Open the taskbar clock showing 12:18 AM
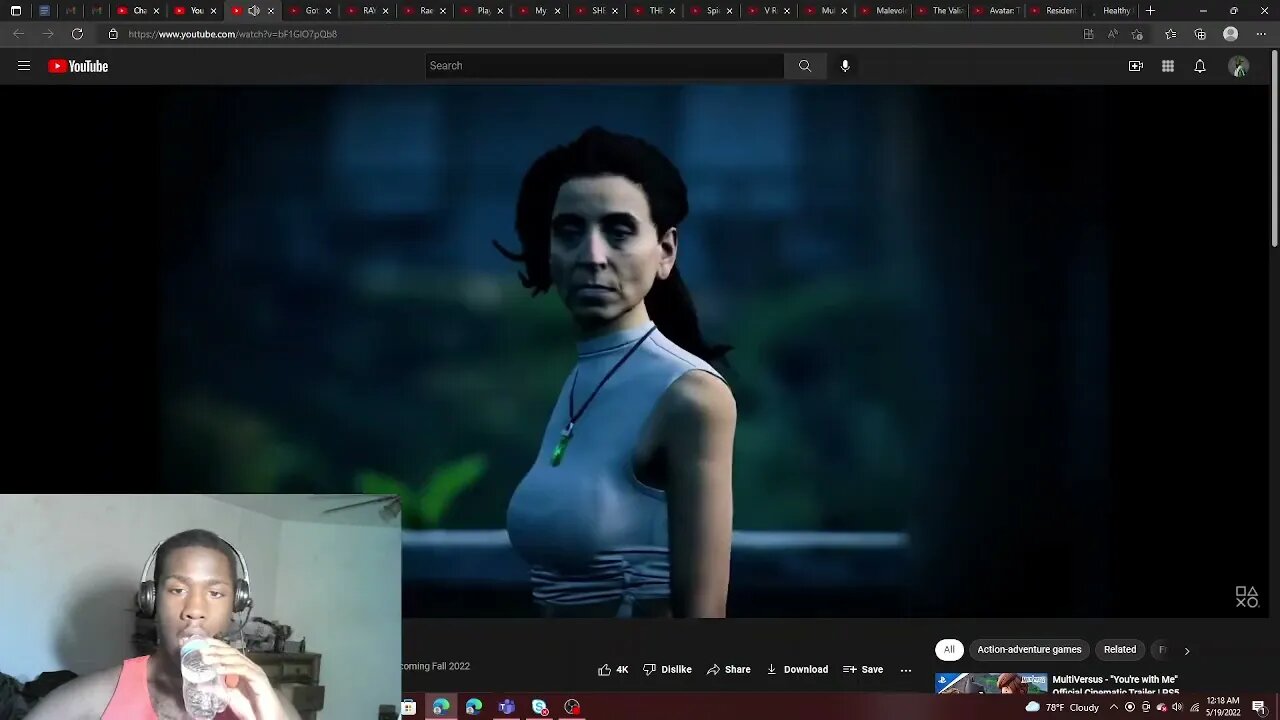The width and height of the screenshot is (1280, 720). coord(1223,707)
